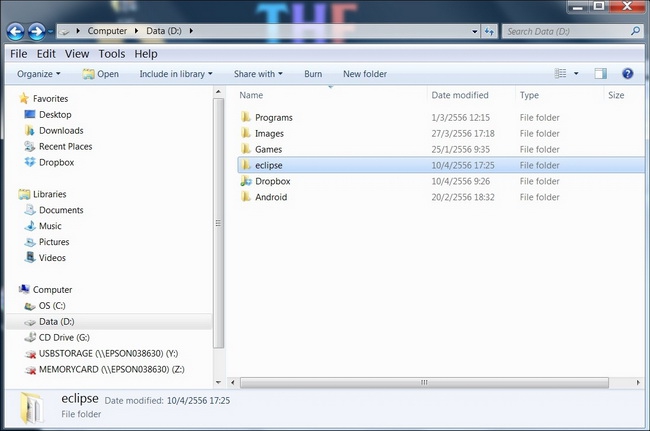The height and width of the screenshot is (431, 650).
Task: Open the address bar history dropdown
Action: tap(475, 31)
